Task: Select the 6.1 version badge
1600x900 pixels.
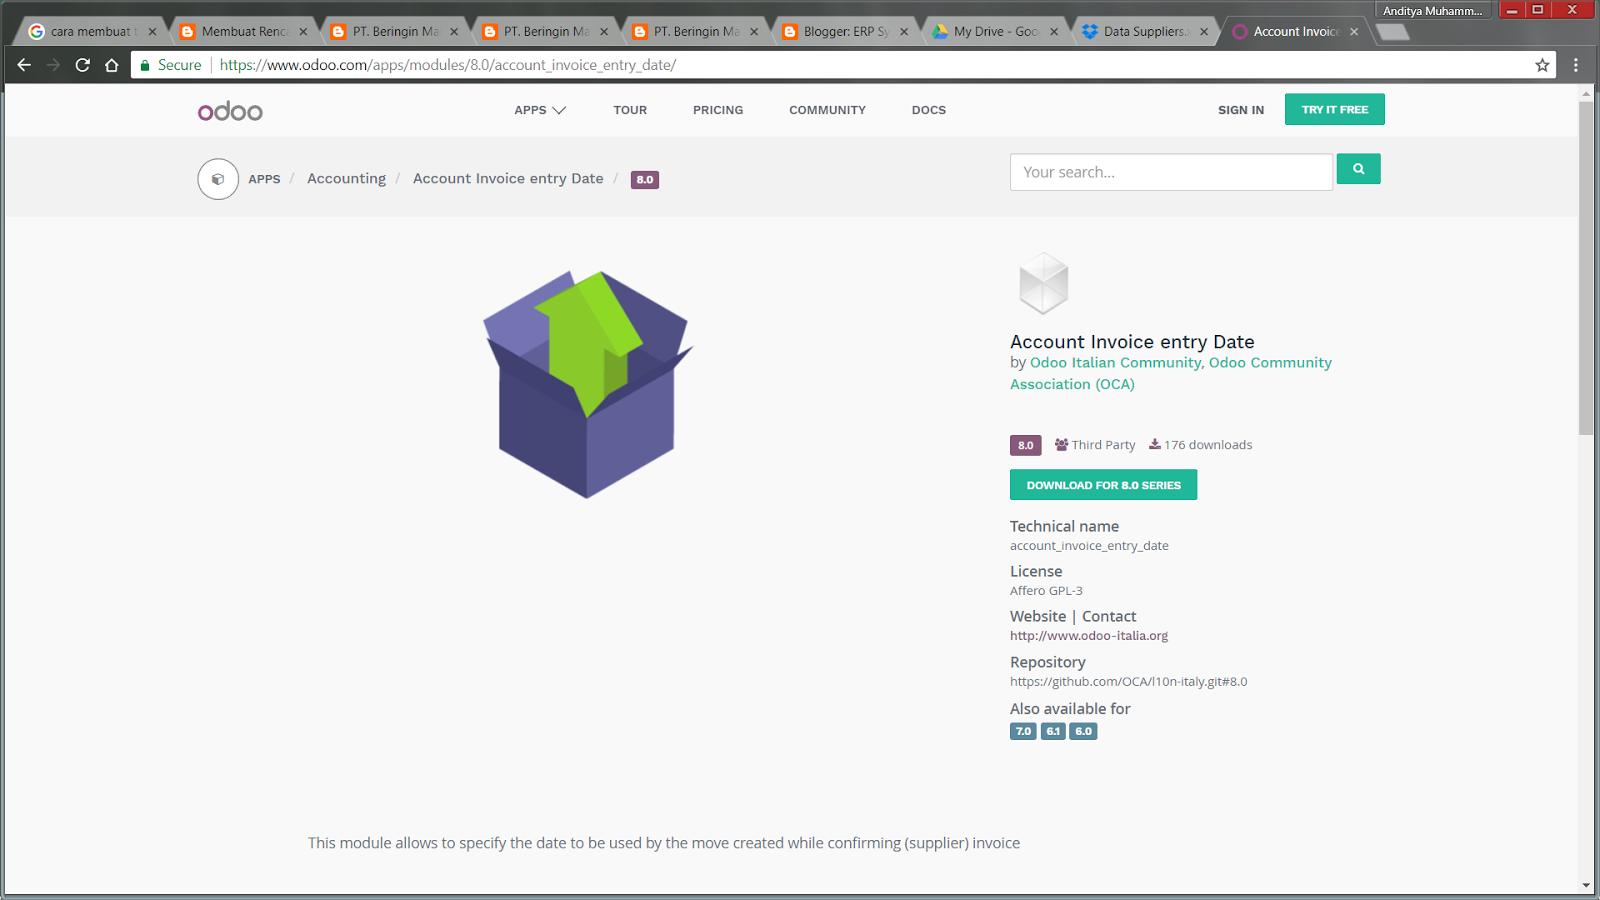Action: (1053, 731)
